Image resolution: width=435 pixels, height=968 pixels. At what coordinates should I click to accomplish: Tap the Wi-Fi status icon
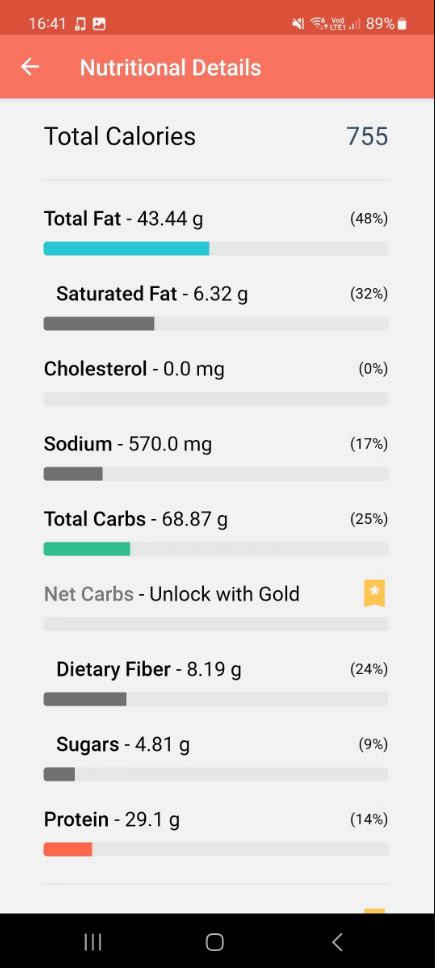pyautogui.click(x=318, y=24)
